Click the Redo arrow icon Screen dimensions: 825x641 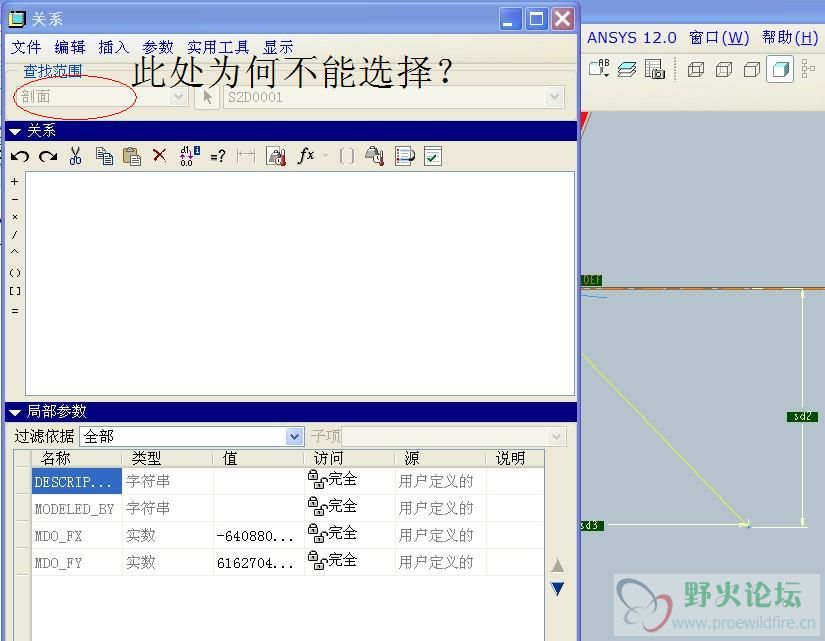tap(48, 156)
